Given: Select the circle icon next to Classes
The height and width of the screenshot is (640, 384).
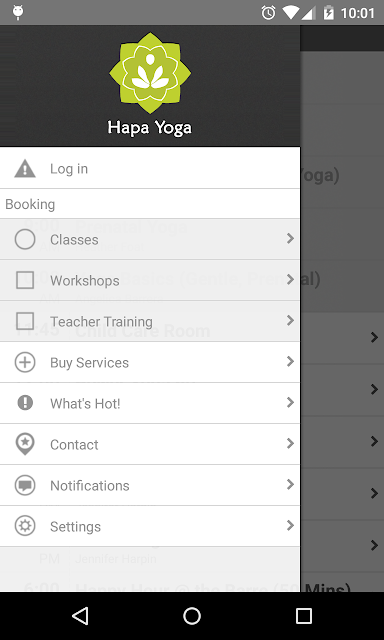Looking at the screenshot, I should 25,239.
